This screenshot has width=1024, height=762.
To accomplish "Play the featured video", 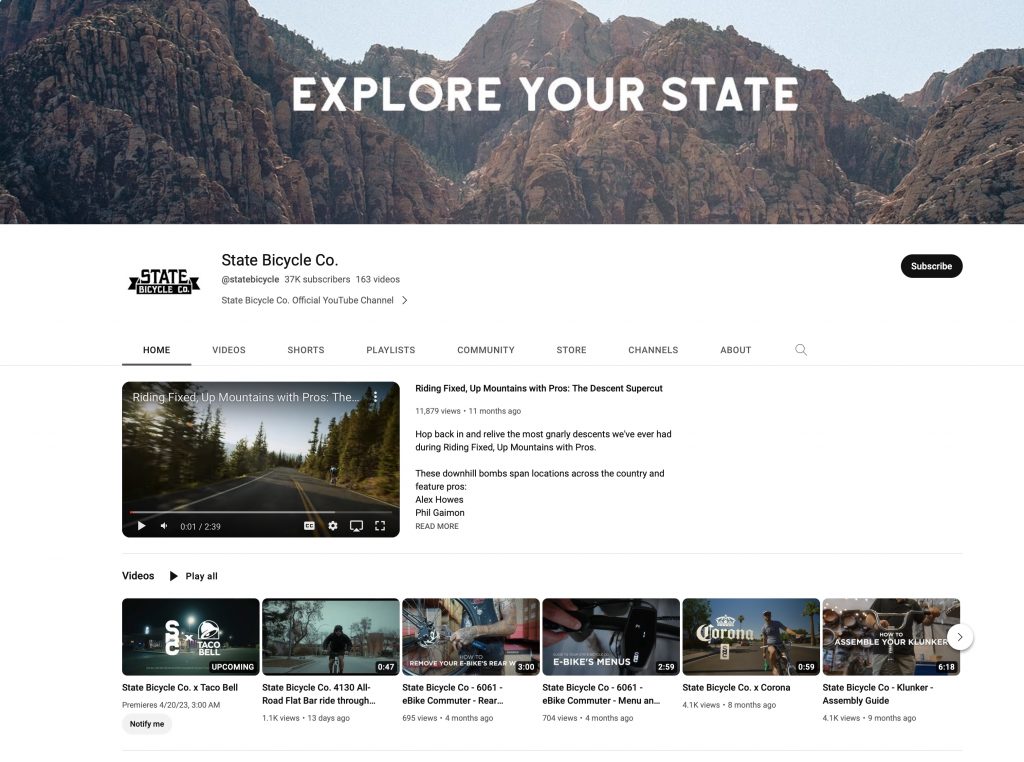I will tap(141, 526).
